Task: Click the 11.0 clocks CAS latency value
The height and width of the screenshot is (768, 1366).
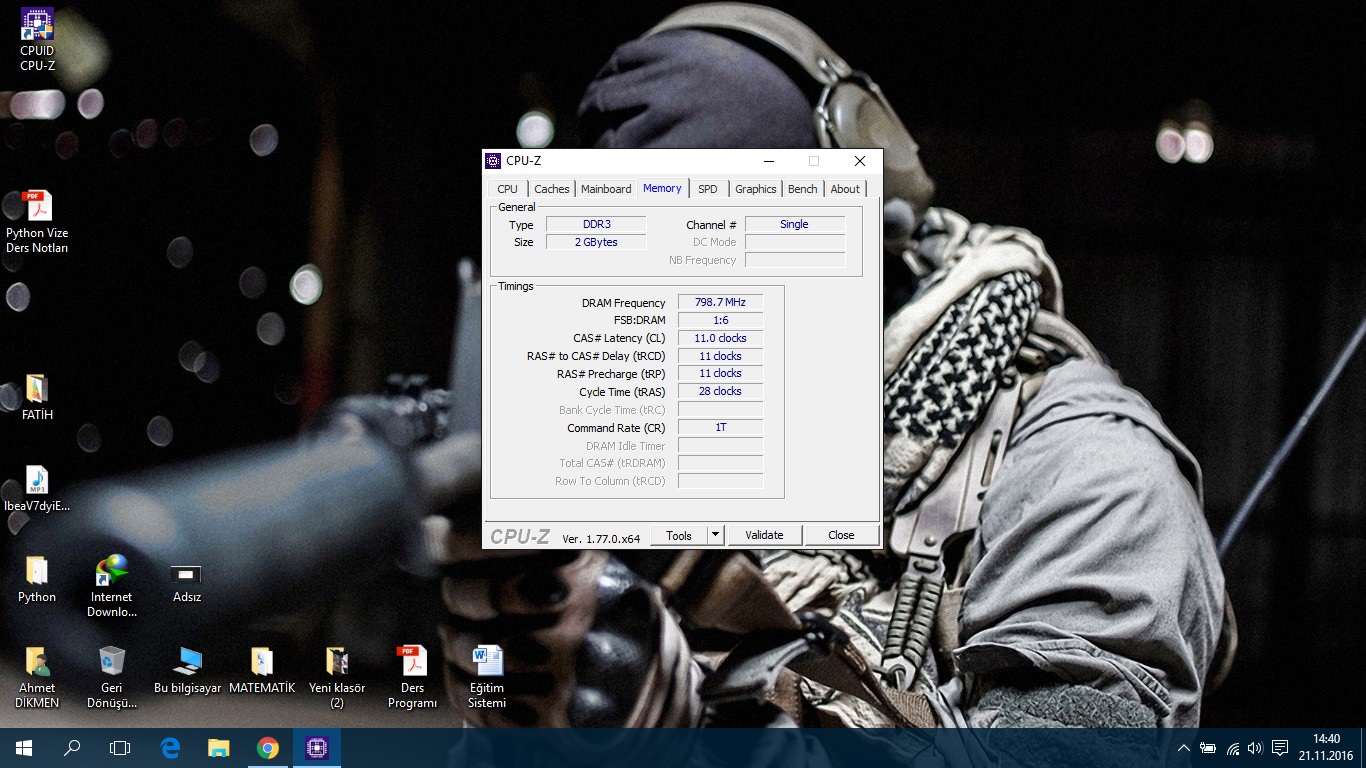Action: [720, 338]
